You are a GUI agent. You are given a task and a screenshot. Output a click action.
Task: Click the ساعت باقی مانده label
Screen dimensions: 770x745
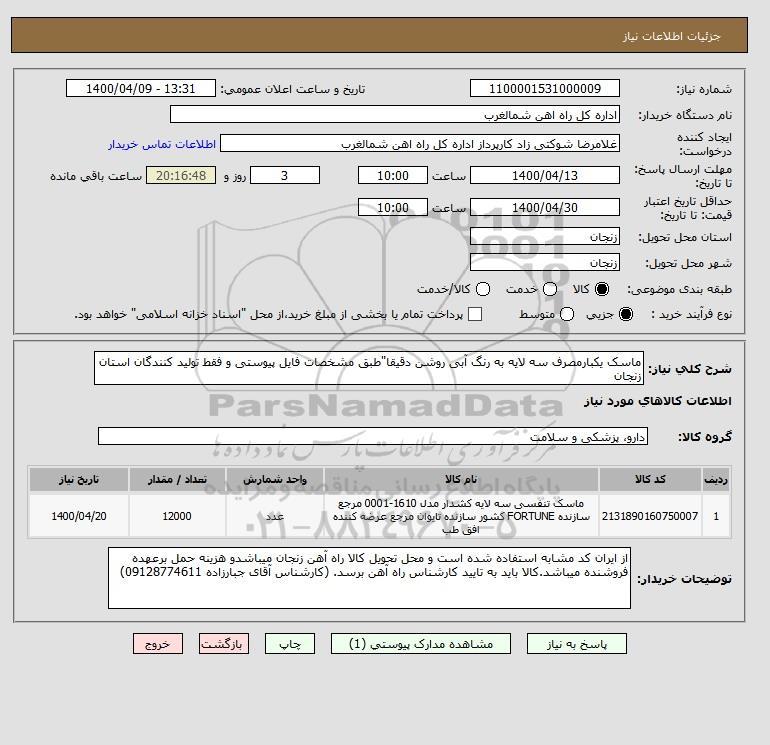(x=96, y=176)
